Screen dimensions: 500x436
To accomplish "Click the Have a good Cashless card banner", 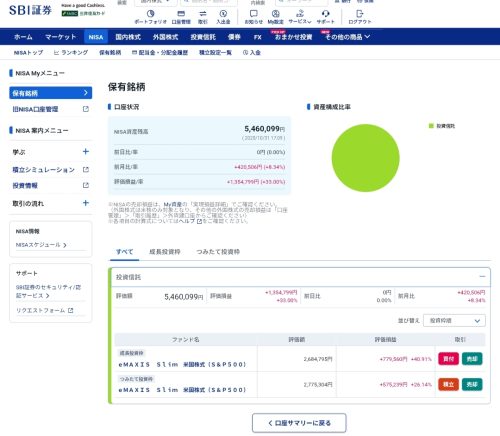I will (83, 9).
